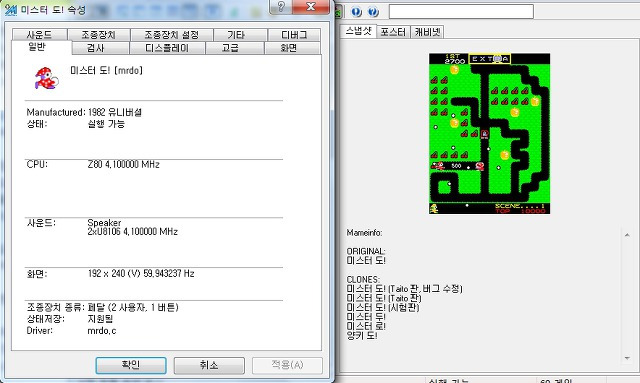Open the 디스플레이 tab
Image resolution: width=640 pixels, height=383 pixels.
pos(167,48)
